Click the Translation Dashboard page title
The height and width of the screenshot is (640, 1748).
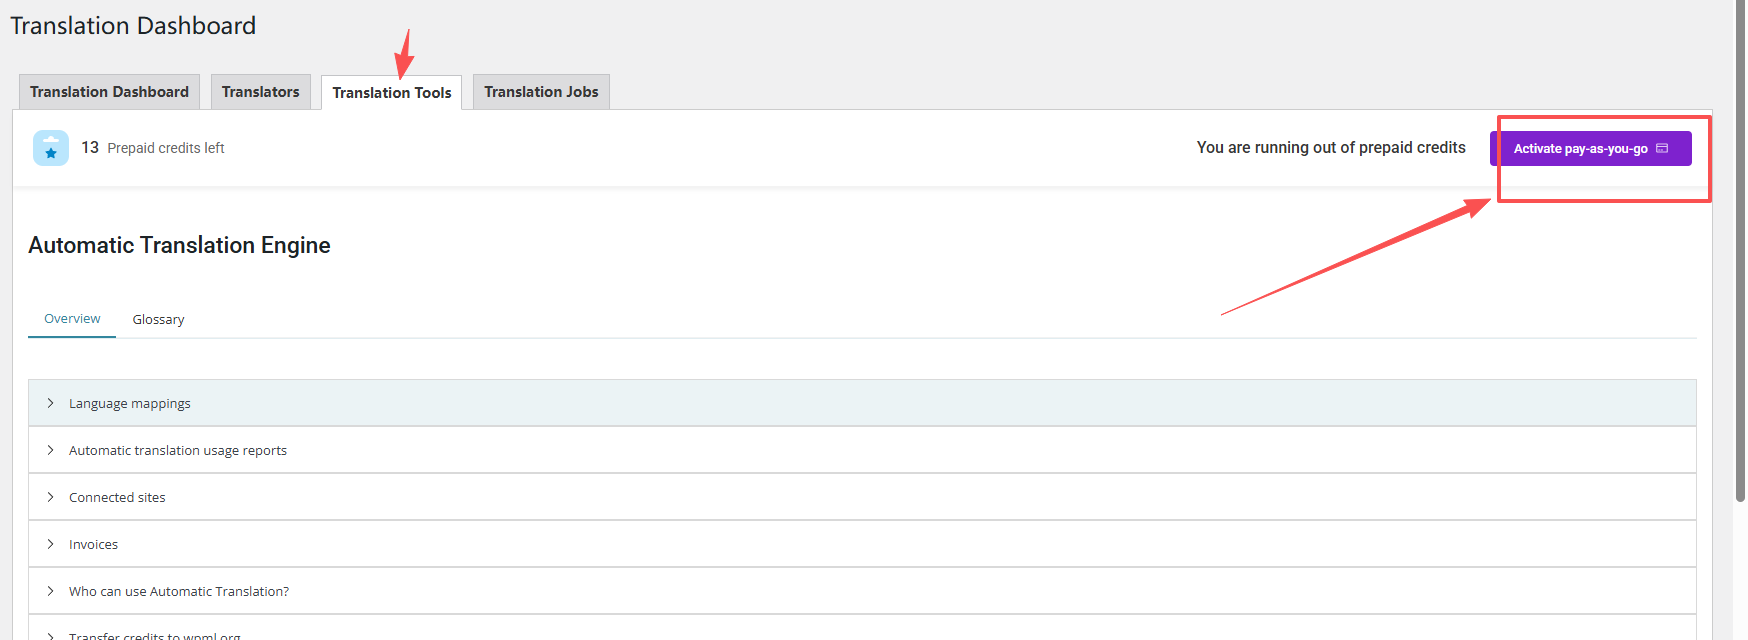[133, 26]
